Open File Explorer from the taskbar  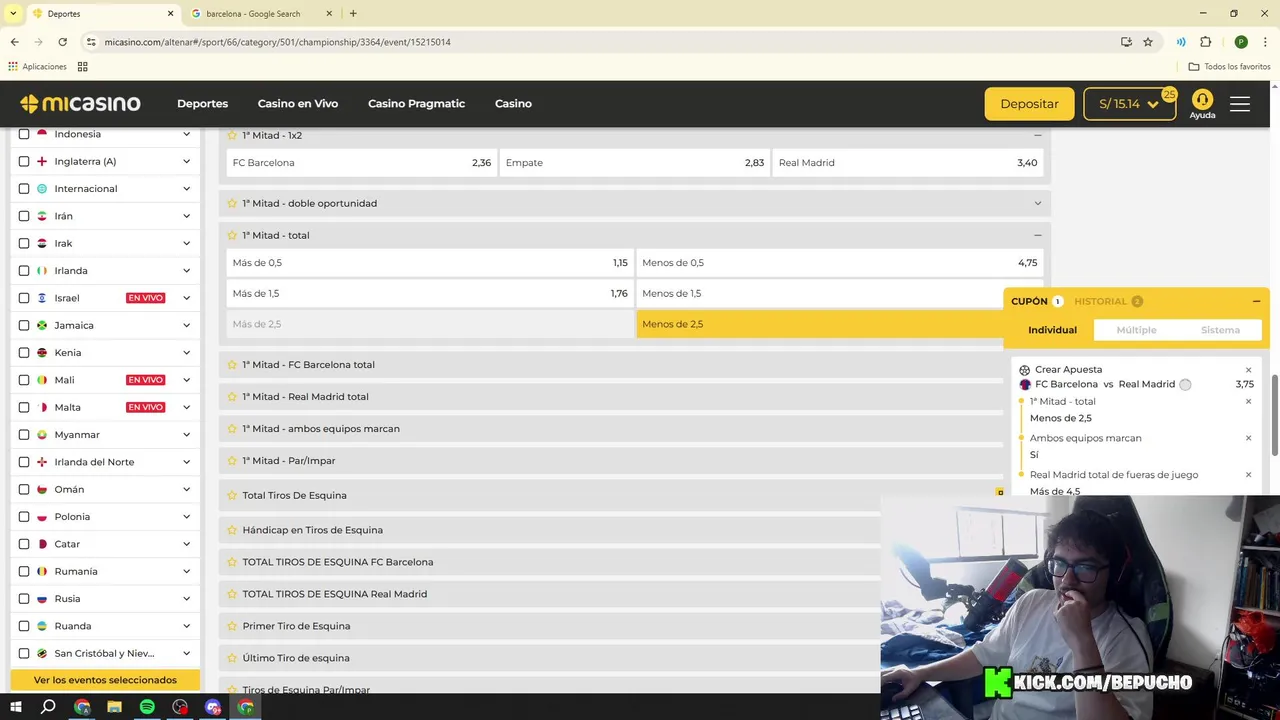[114, 707]
